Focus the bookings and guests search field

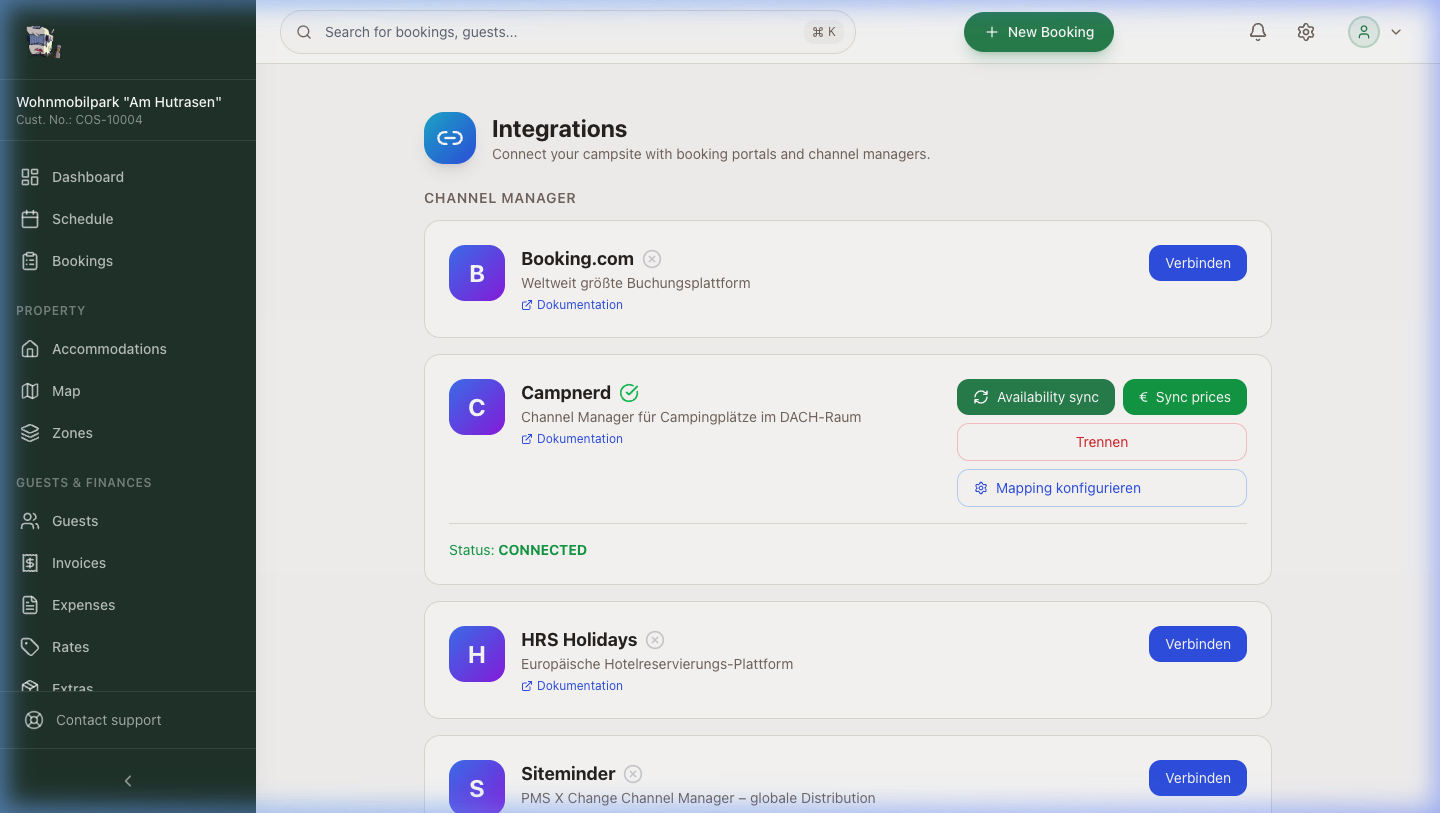pos(568,32)
